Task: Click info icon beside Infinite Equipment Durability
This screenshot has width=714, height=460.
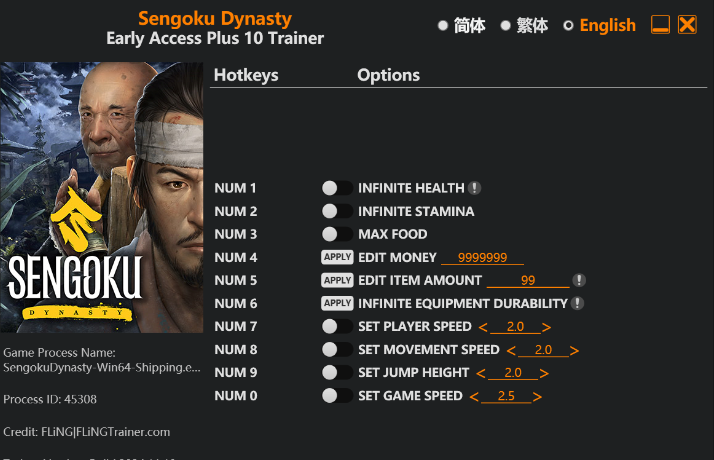Action: point(578,303)
